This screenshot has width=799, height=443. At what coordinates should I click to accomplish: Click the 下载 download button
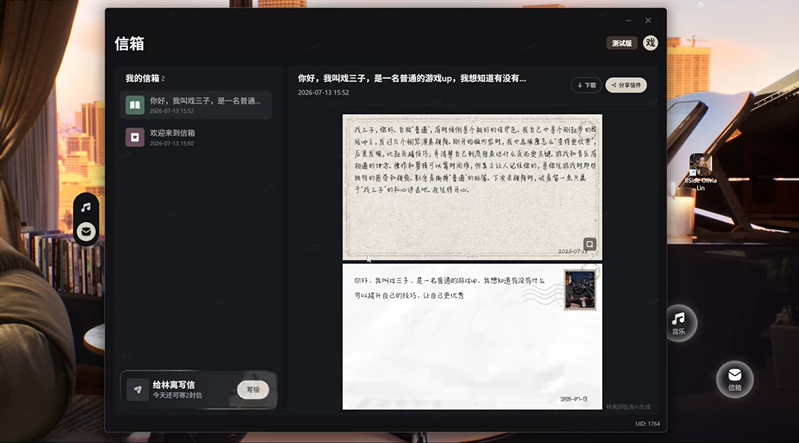point(586,85)
